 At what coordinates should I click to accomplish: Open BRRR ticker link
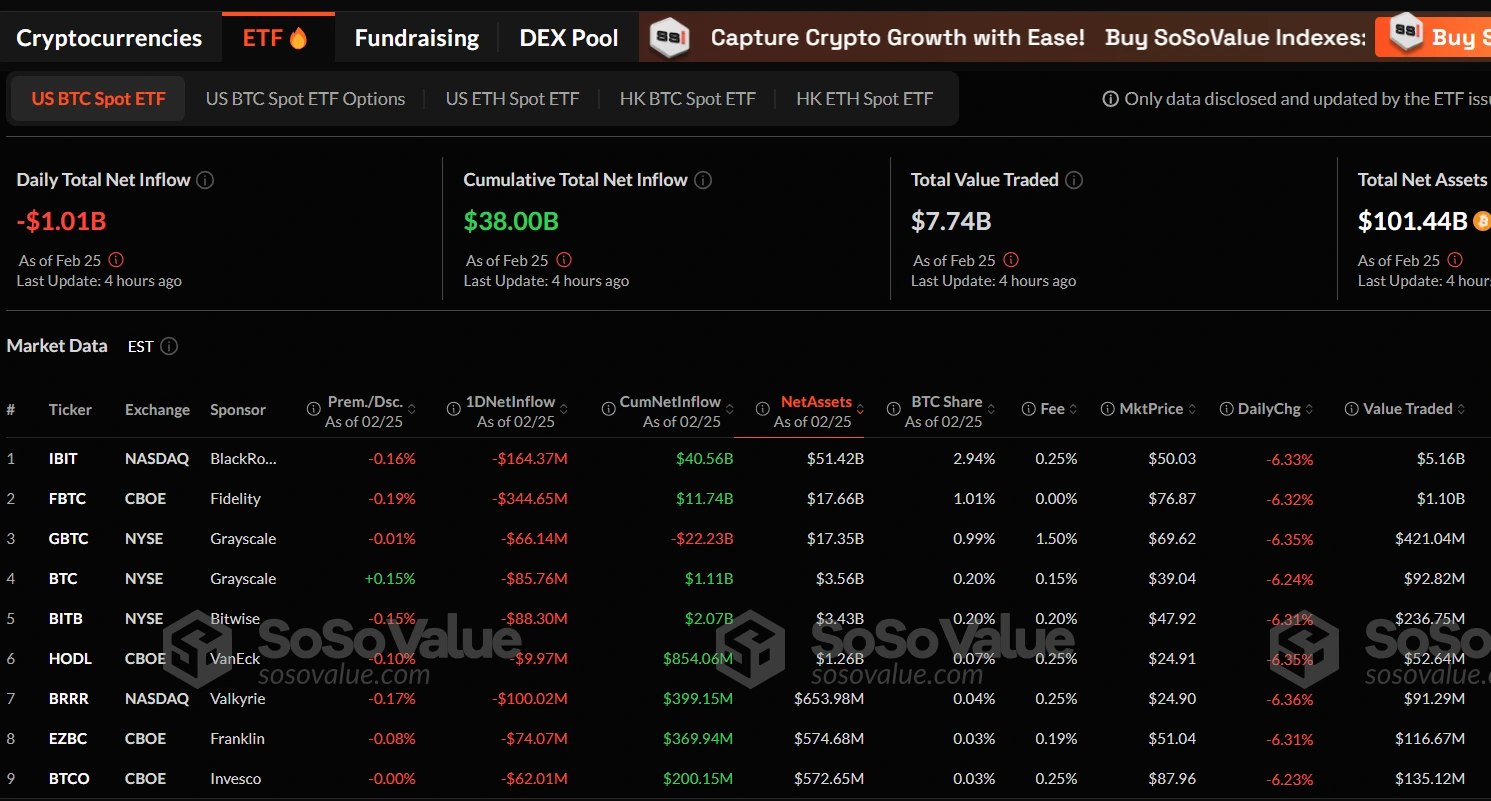click(68, 699)
